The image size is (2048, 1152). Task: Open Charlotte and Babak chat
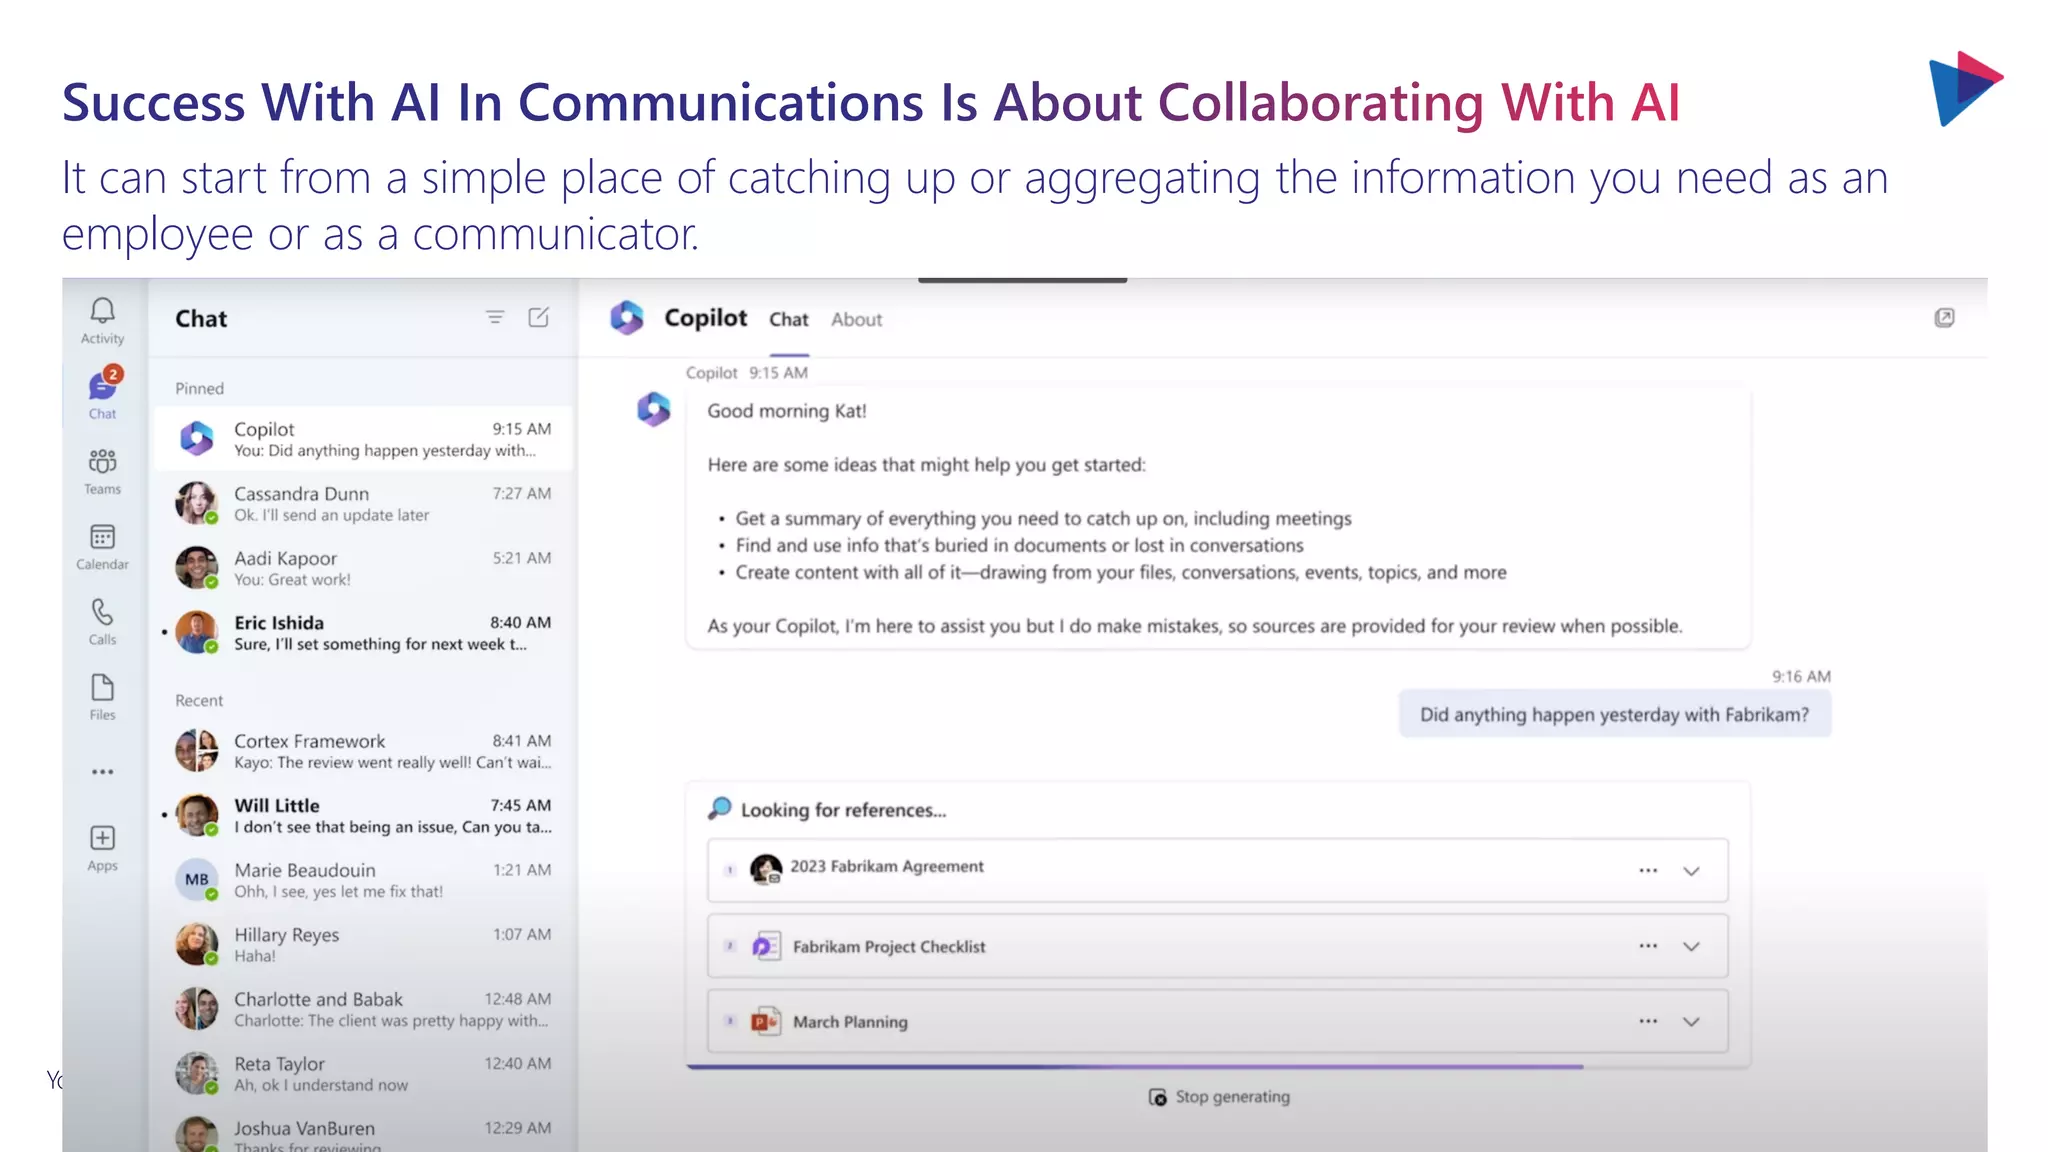pyautogui.click(x=363, y=1009)
